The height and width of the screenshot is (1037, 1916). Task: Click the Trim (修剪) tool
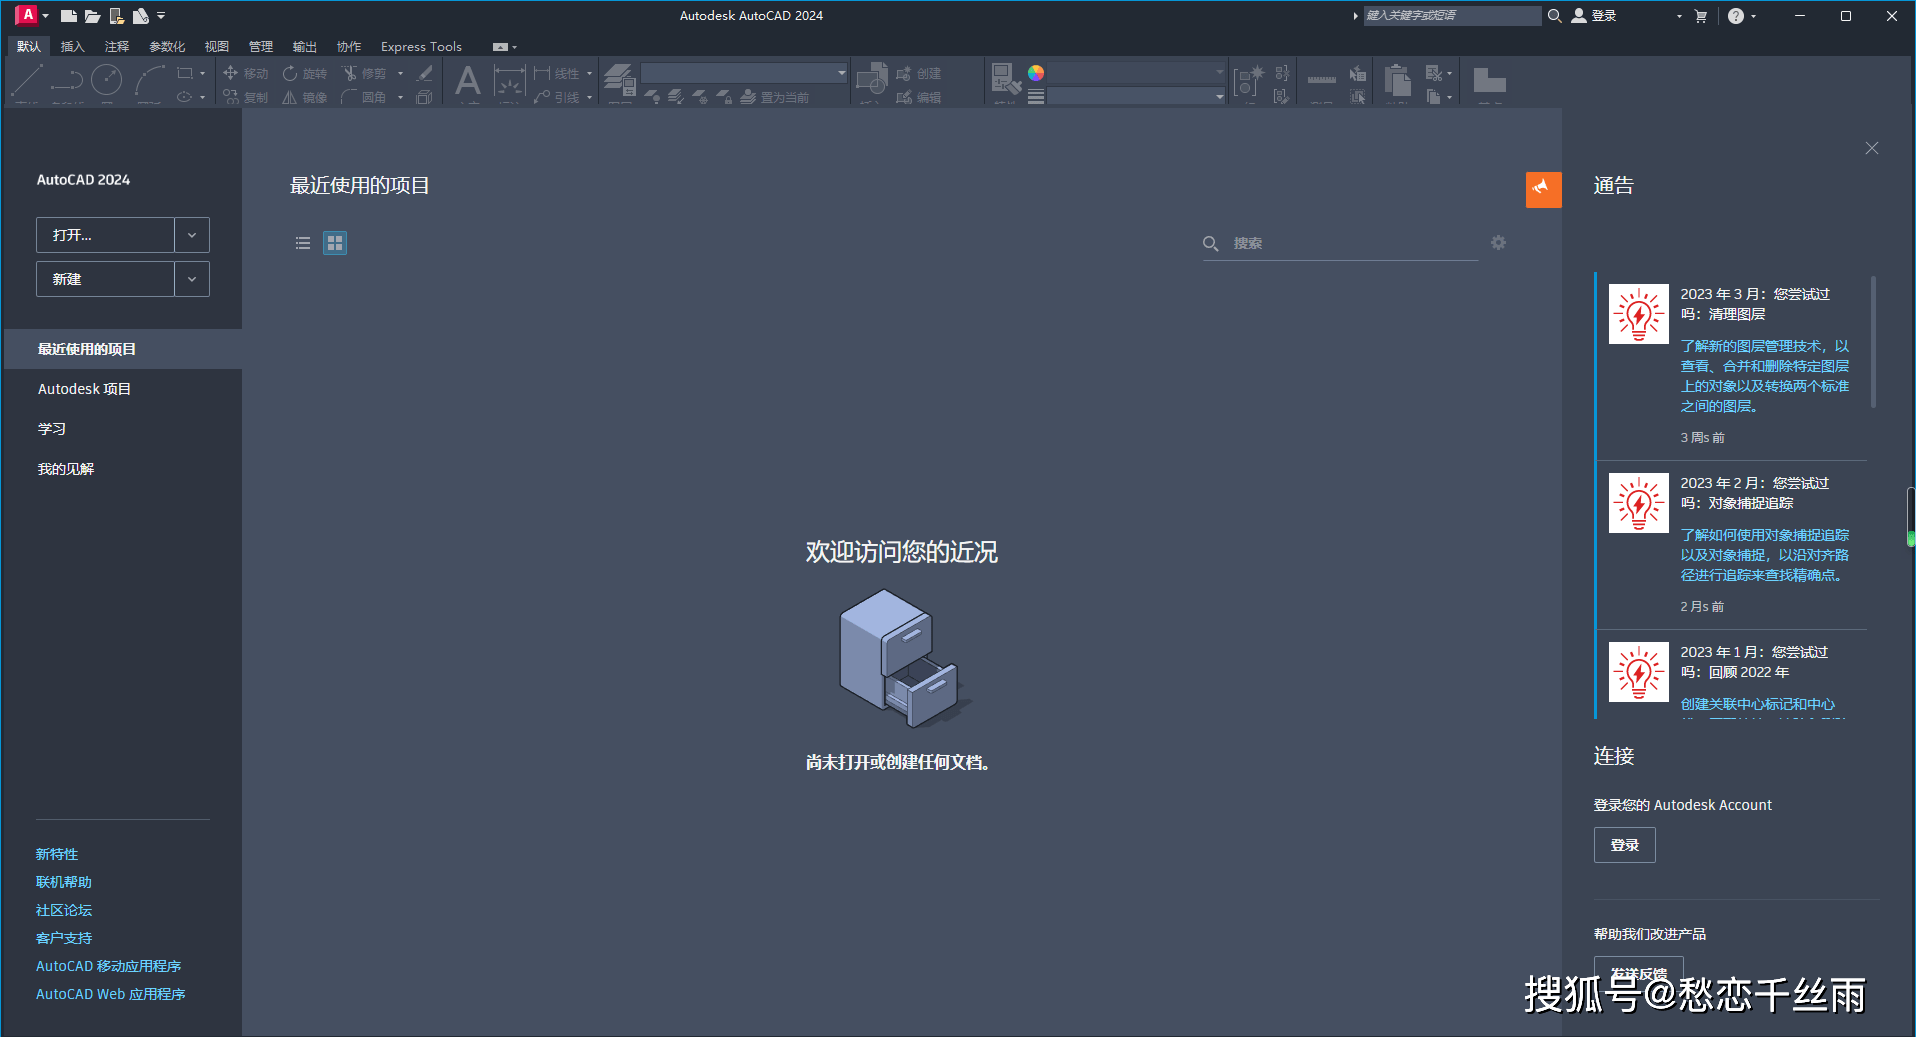click(363, 73)
